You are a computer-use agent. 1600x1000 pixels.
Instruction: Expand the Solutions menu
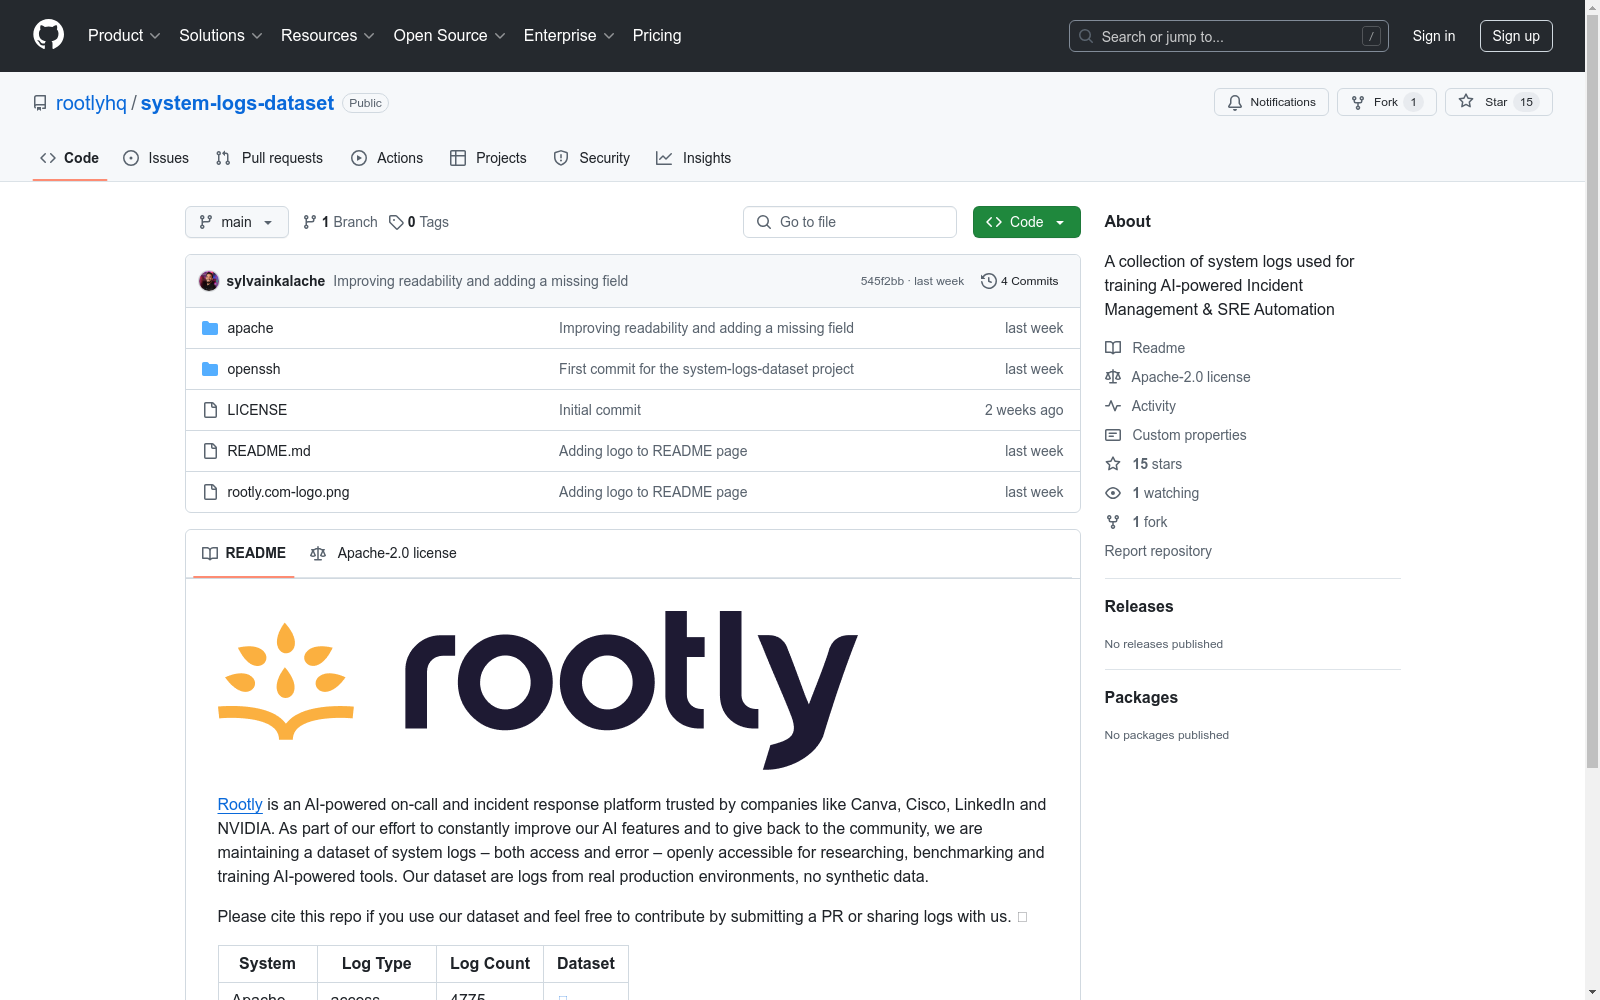click(221, 35)
